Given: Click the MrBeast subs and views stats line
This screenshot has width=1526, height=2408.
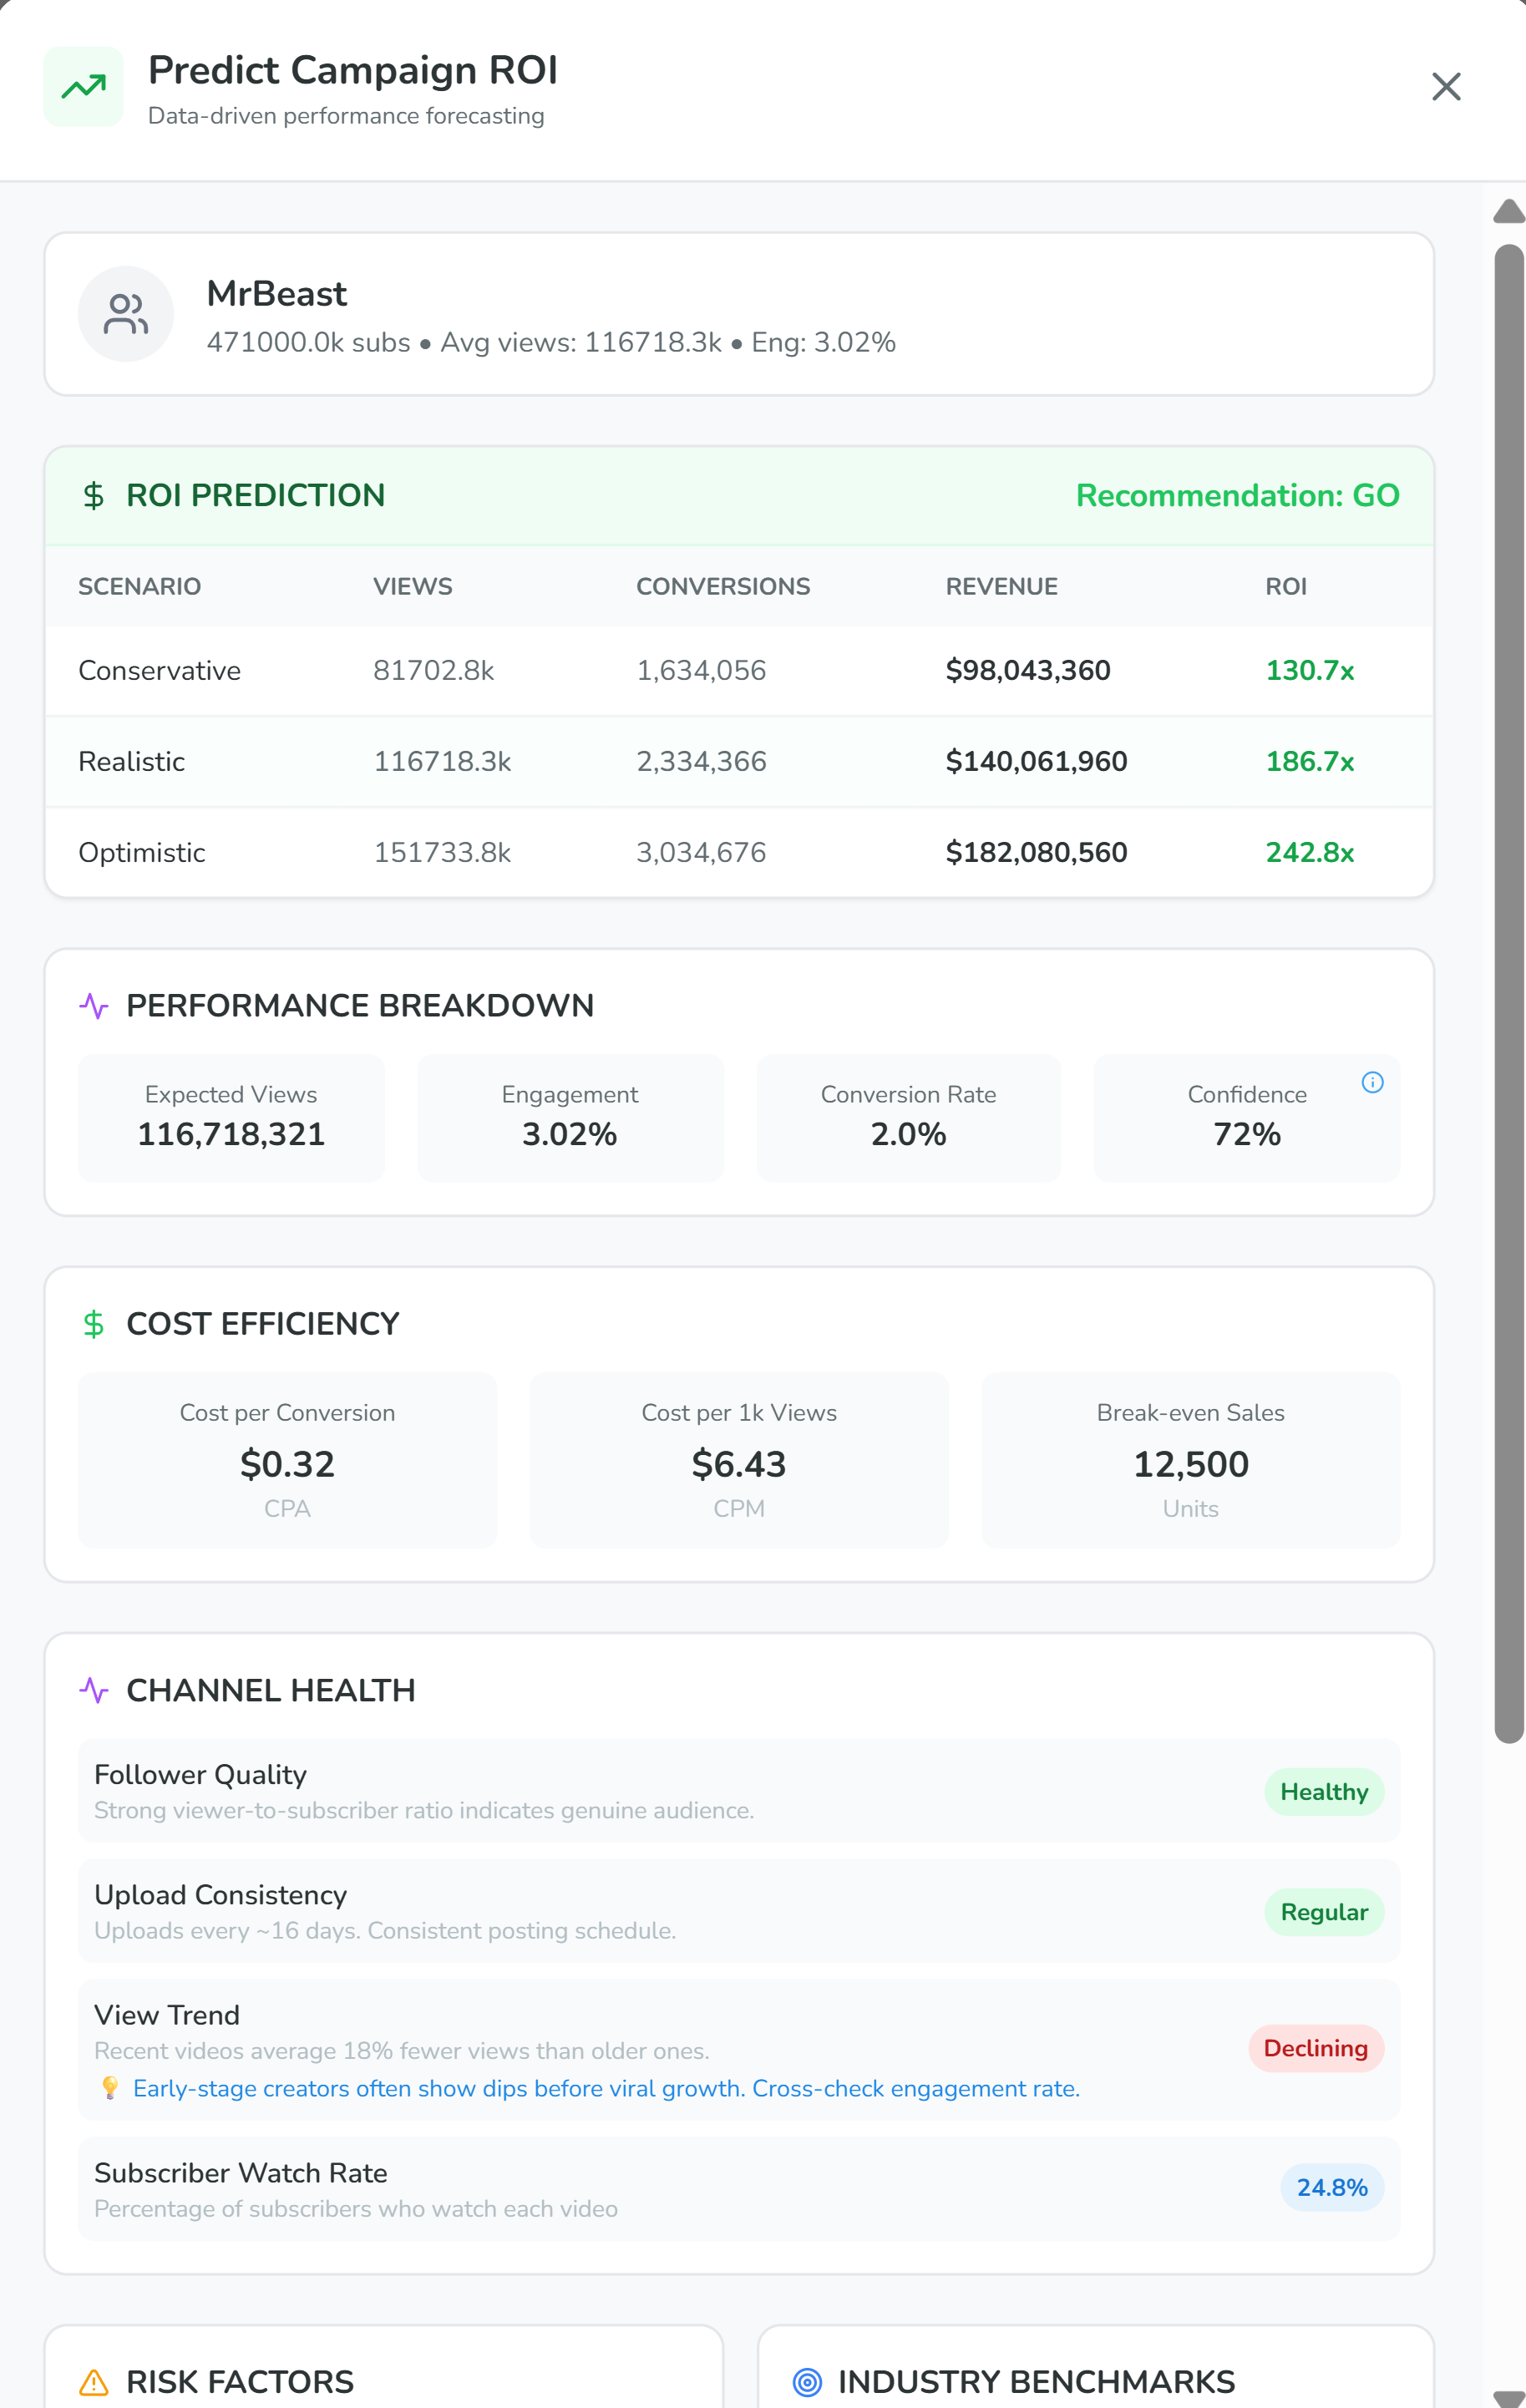Looking at the screenshot, I should point(551,342).
